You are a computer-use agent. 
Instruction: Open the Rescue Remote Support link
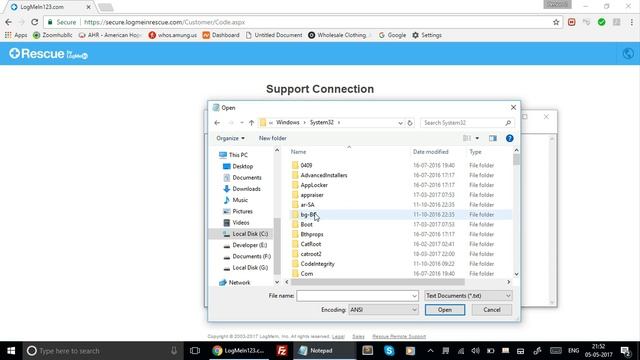tap(399, 336)
